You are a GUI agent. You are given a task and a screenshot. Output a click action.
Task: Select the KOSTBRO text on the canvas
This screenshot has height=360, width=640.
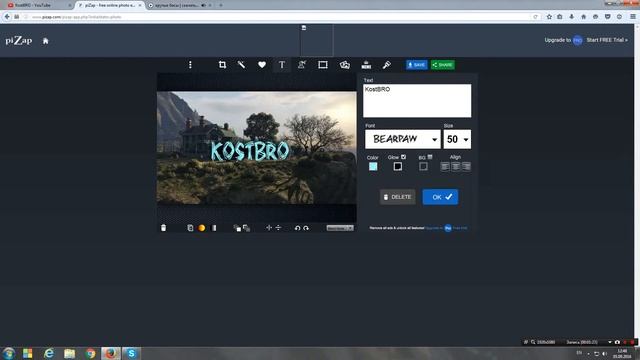coord(250,151)
